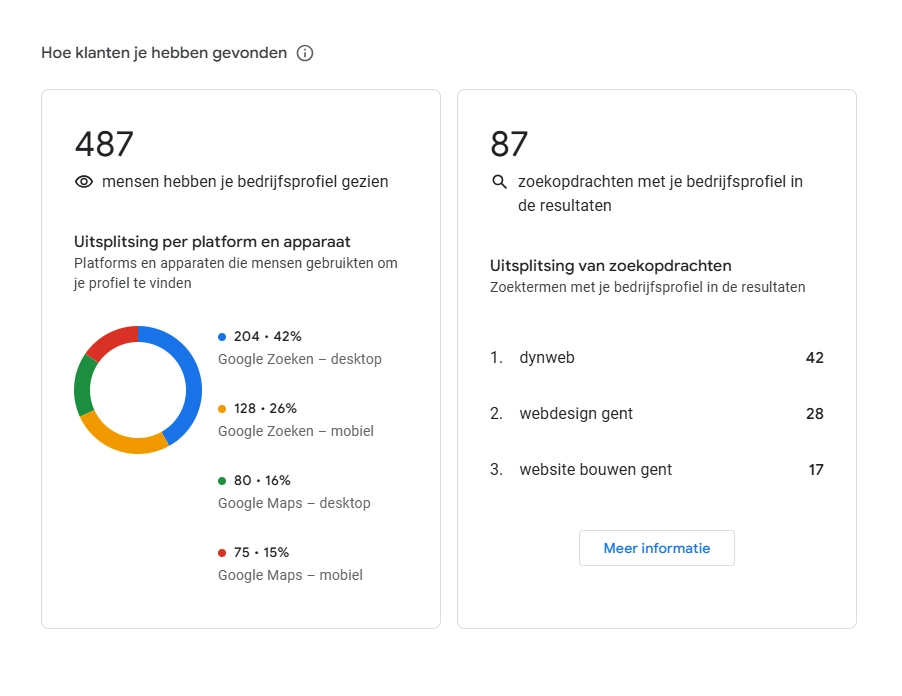Click the '204 · 42%' value
This screenshot has width=902, height=696.
(x=267, y=336)
